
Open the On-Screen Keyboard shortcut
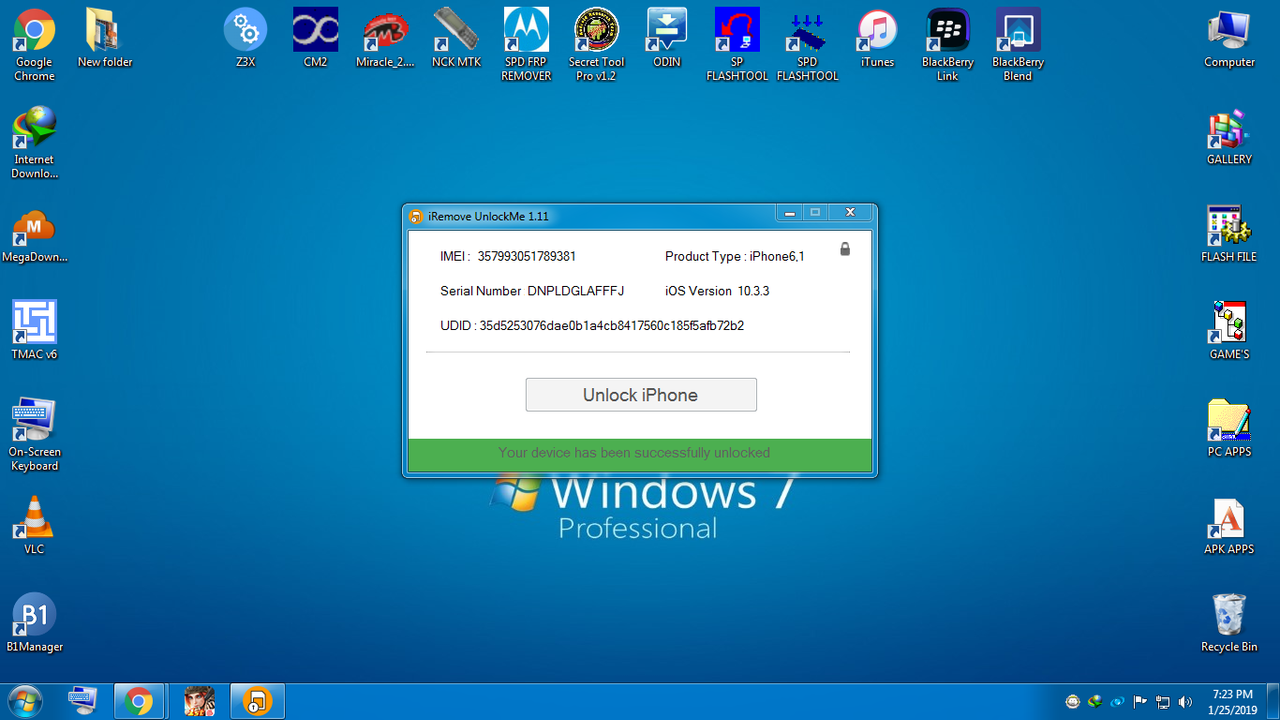(34, 435)
